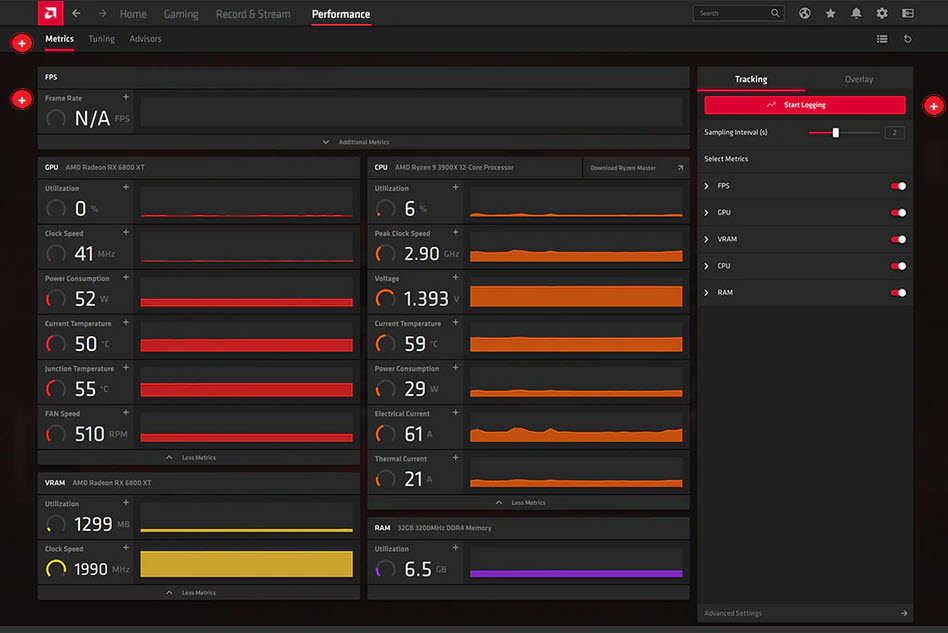Expand Additional Metrics under FPS
Screen dimensions: 948x633
coord(363,142)
